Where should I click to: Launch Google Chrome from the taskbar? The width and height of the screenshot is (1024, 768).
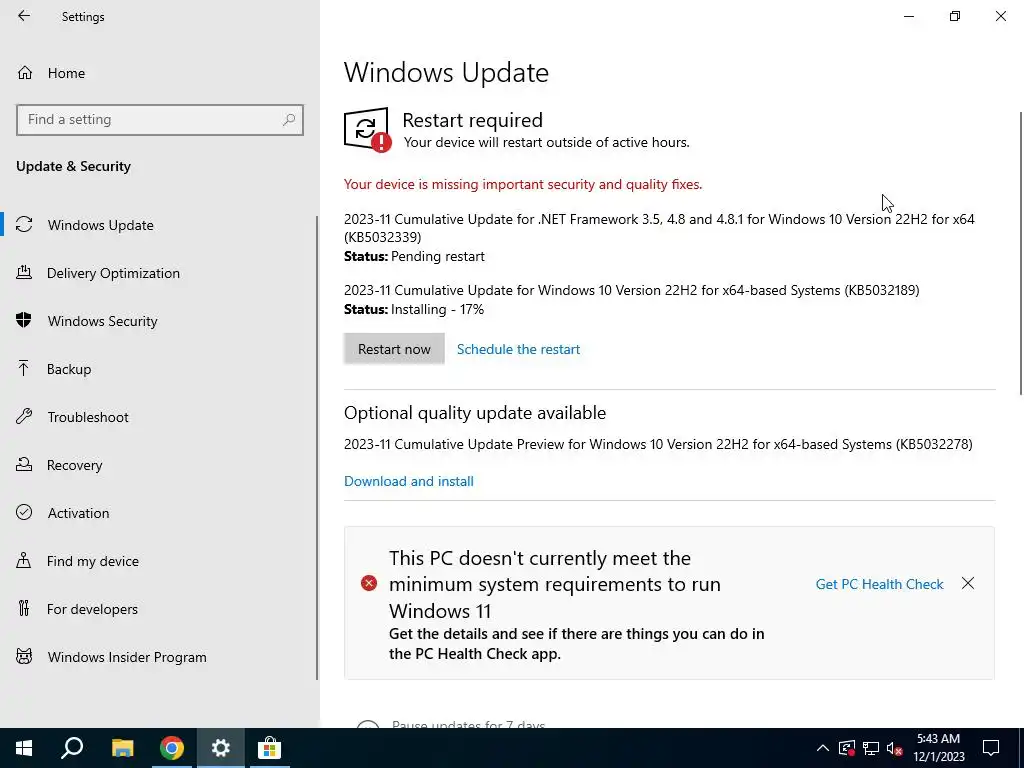coord(172,748)
